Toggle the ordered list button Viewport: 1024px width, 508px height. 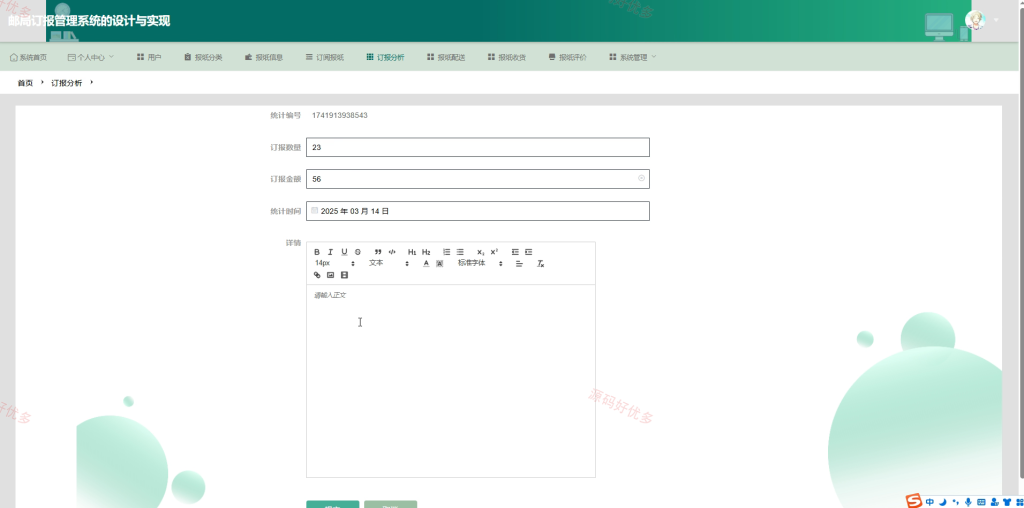447,252
